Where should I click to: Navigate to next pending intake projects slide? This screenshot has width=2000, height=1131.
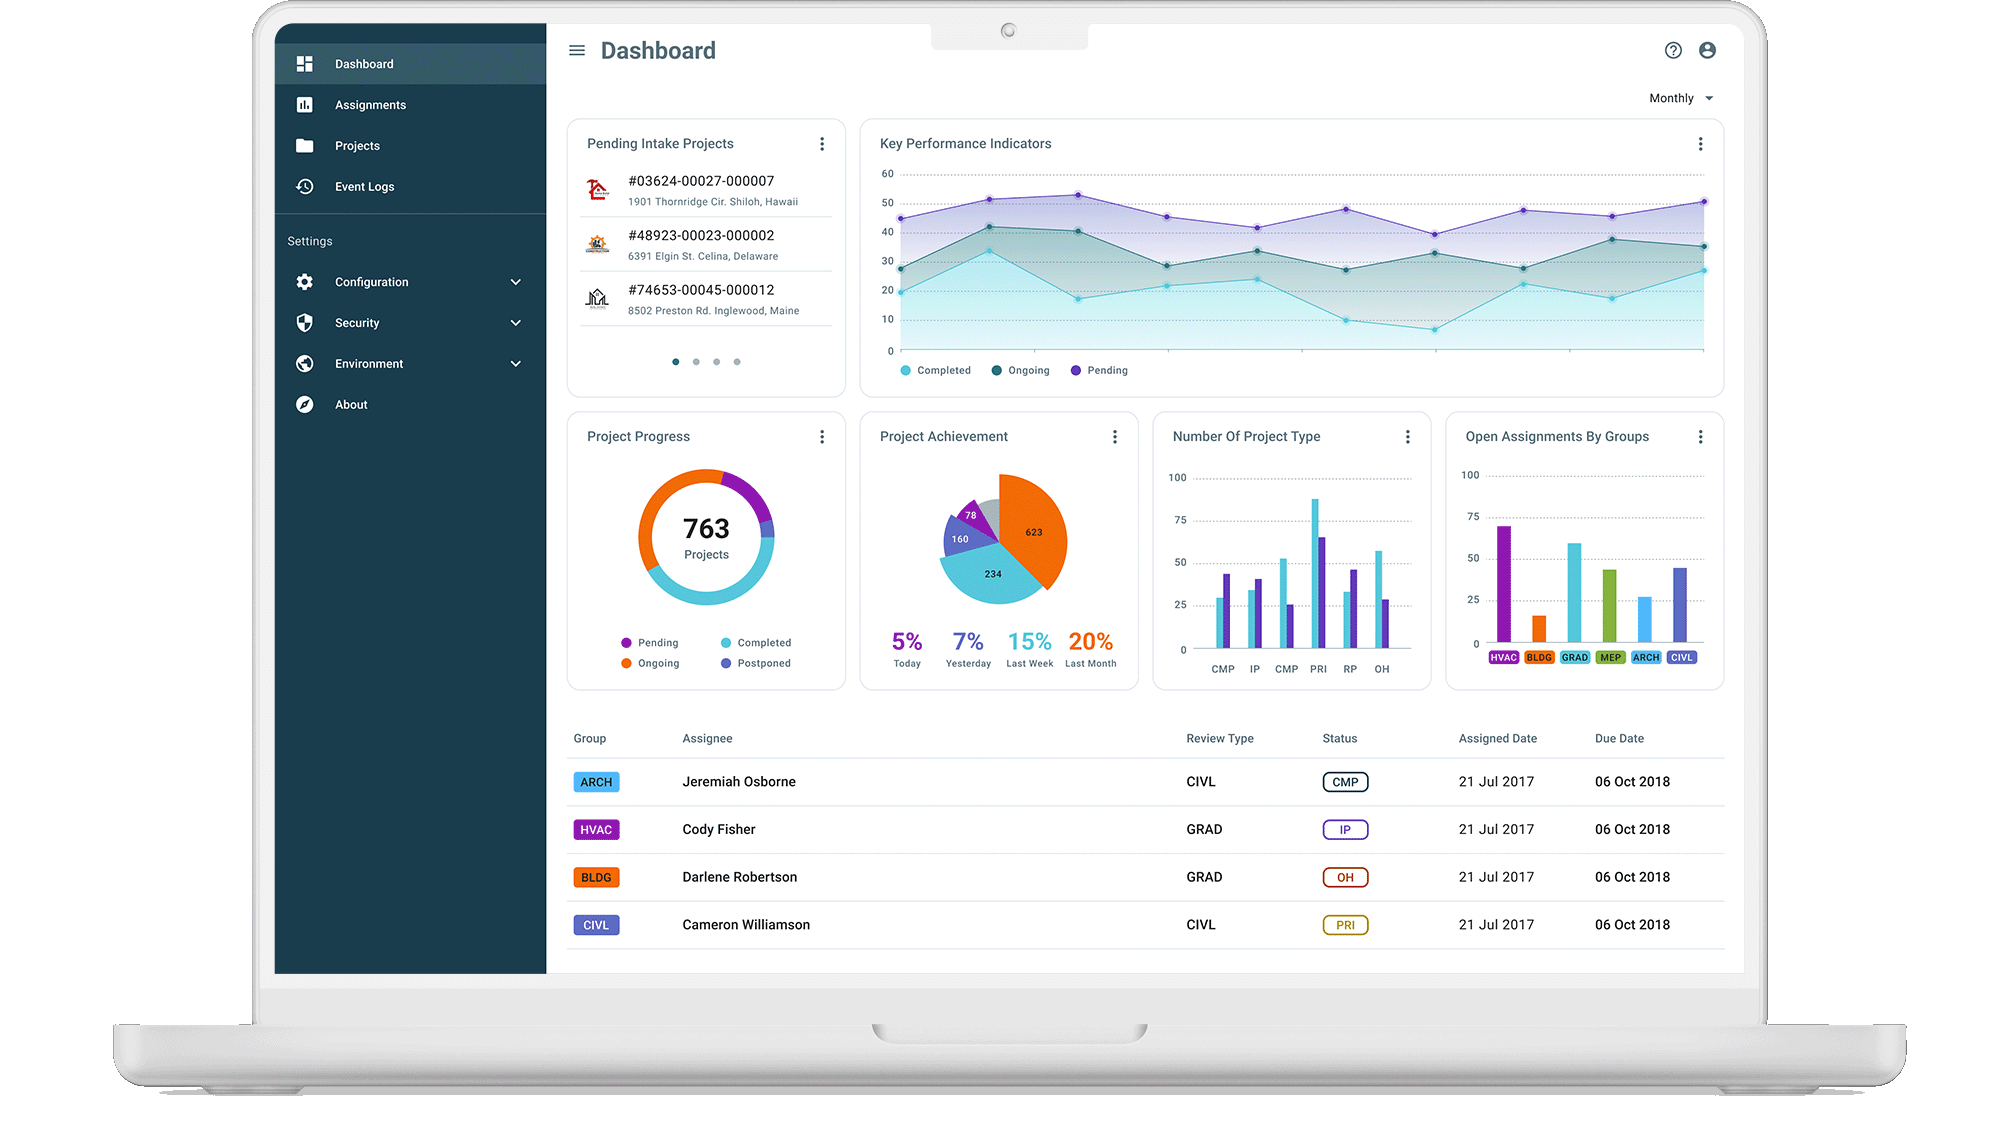tap(696, 361)
